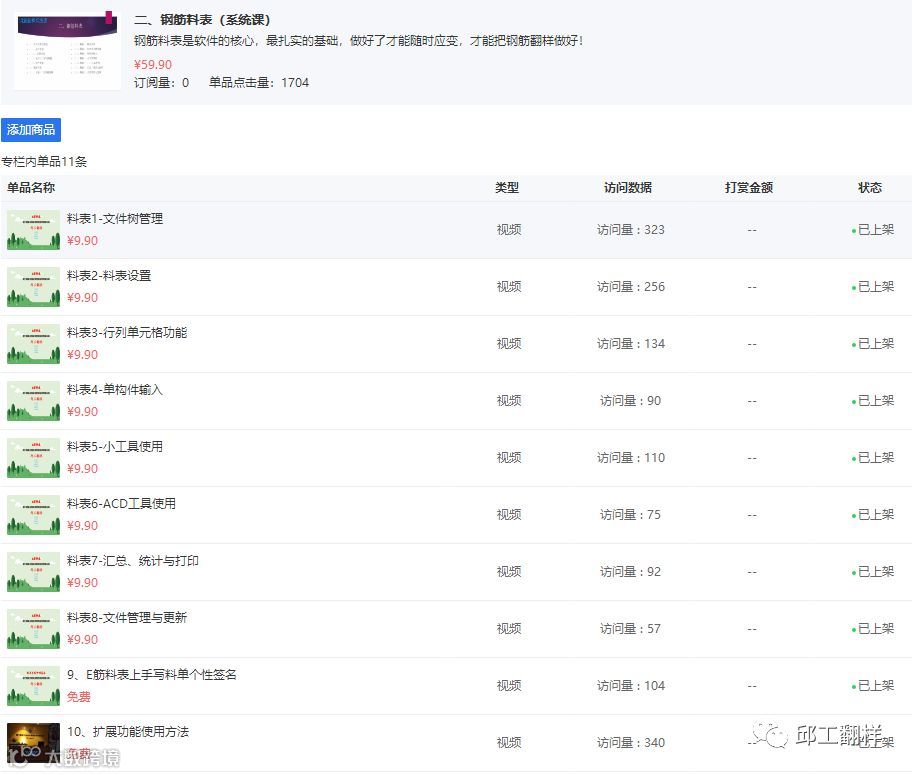Image resolution: width=912 pixels, height=775 pixels.
Task: Click the 类型 column header
Action: point(507,187)
